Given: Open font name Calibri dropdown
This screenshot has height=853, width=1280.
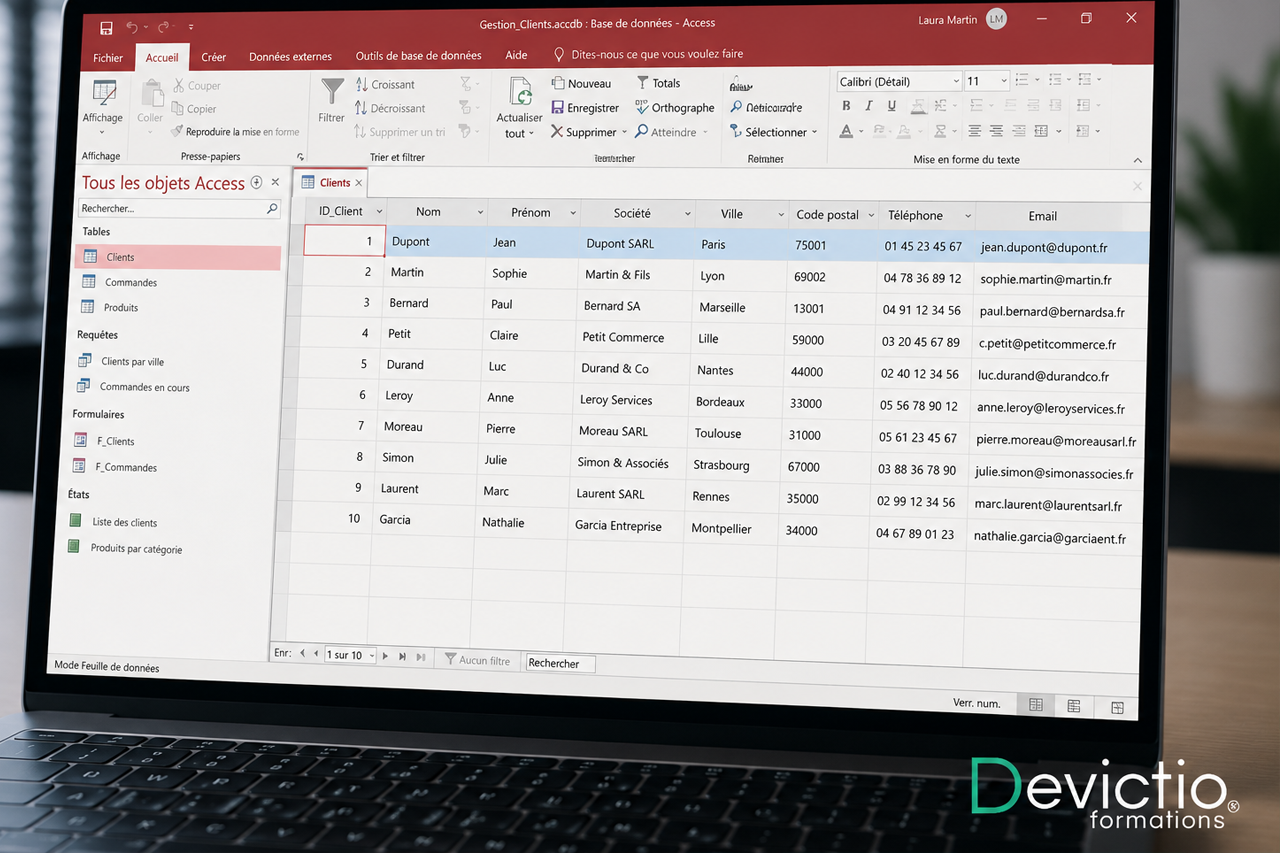Looking at the screenshot, I should click(957, 81).
